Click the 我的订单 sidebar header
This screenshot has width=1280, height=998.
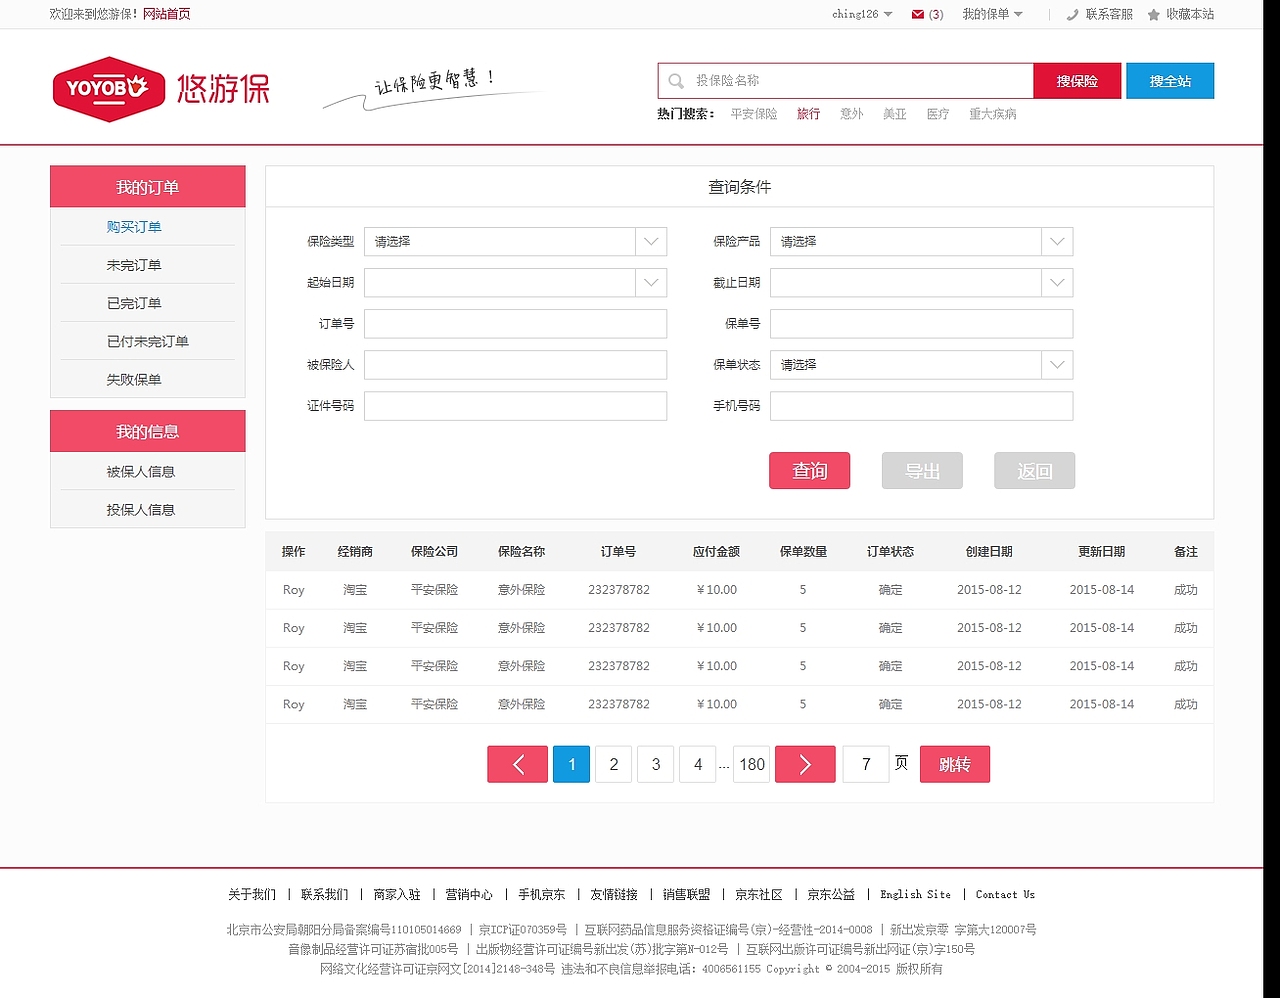pos(148,187)
